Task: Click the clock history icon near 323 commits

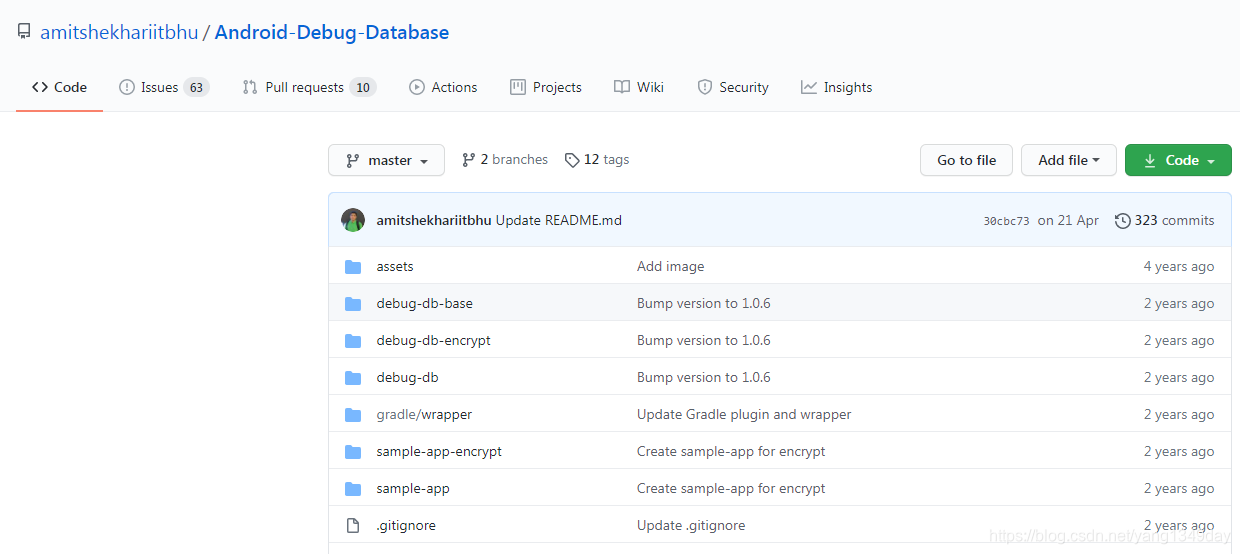Action: pyautogui.click(x=1123, y=221)
